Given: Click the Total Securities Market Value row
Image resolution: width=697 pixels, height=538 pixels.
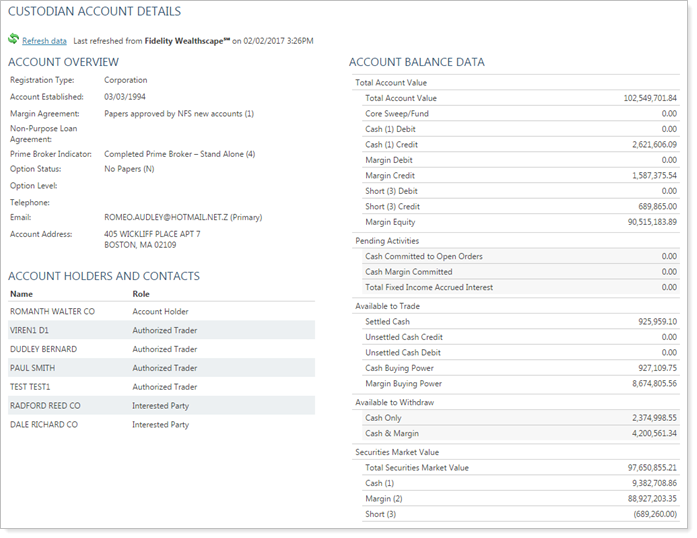Looking at the screenshot, I should [516, 468].
